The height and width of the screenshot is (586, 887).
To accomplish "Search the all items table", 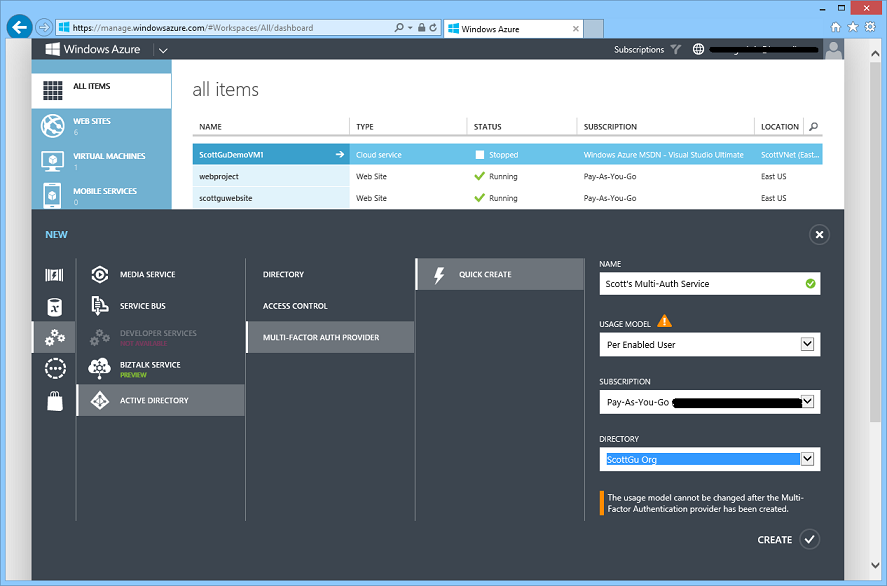I will coord(813,127).
